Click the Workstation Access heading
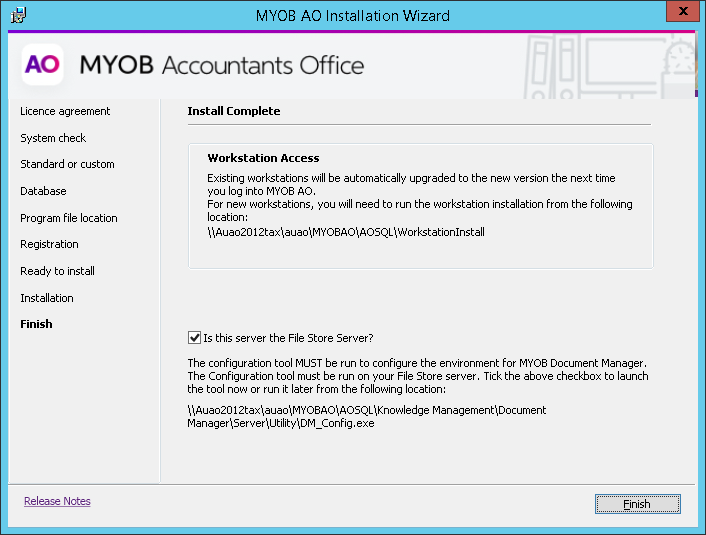 (263, 158)
